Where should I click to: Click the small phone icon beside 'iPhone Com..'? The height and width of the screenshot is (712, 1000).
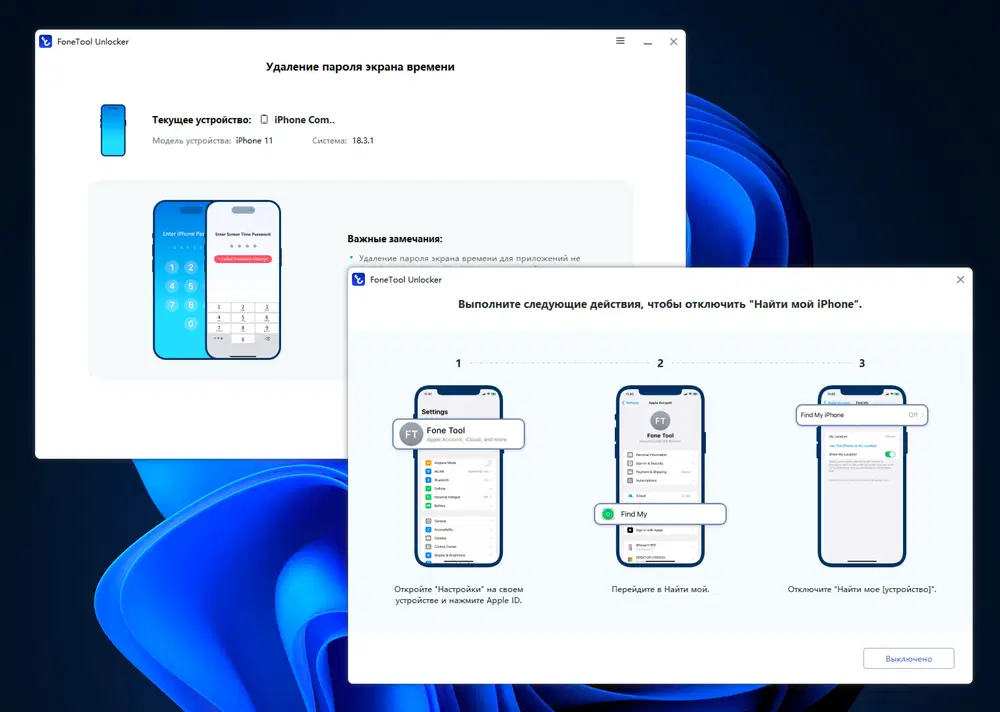click(264, 119)
